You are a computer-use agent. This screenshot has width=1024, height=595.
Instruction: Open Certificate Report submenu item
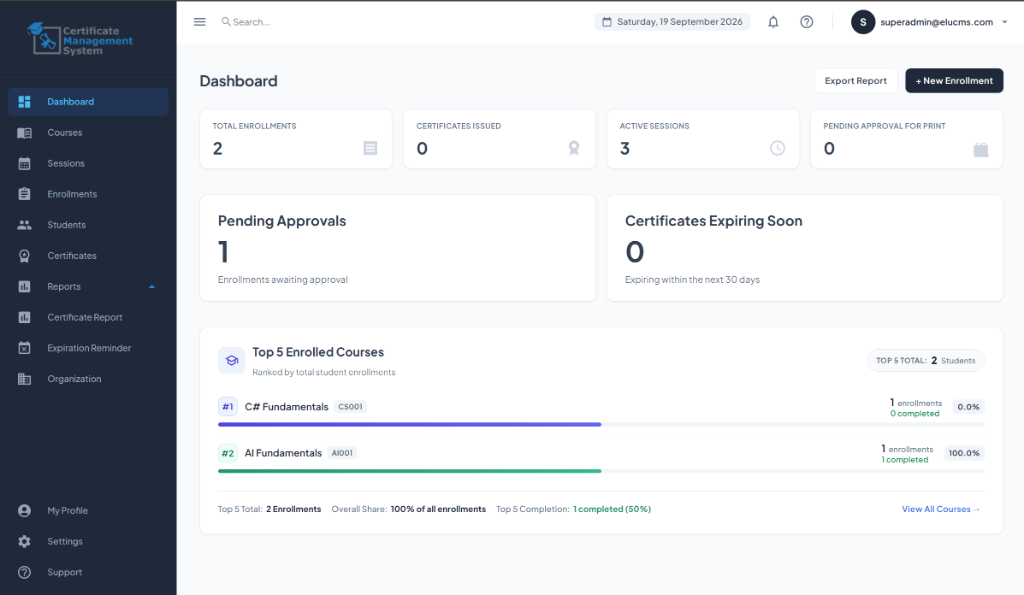(x=88, y=317)
